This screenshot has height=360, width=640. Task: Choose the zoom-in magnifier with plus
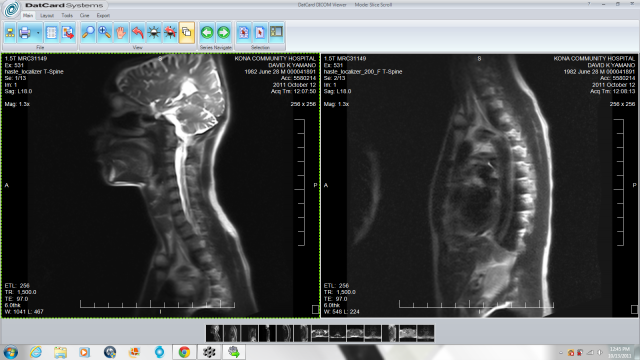tap(104, 32)
